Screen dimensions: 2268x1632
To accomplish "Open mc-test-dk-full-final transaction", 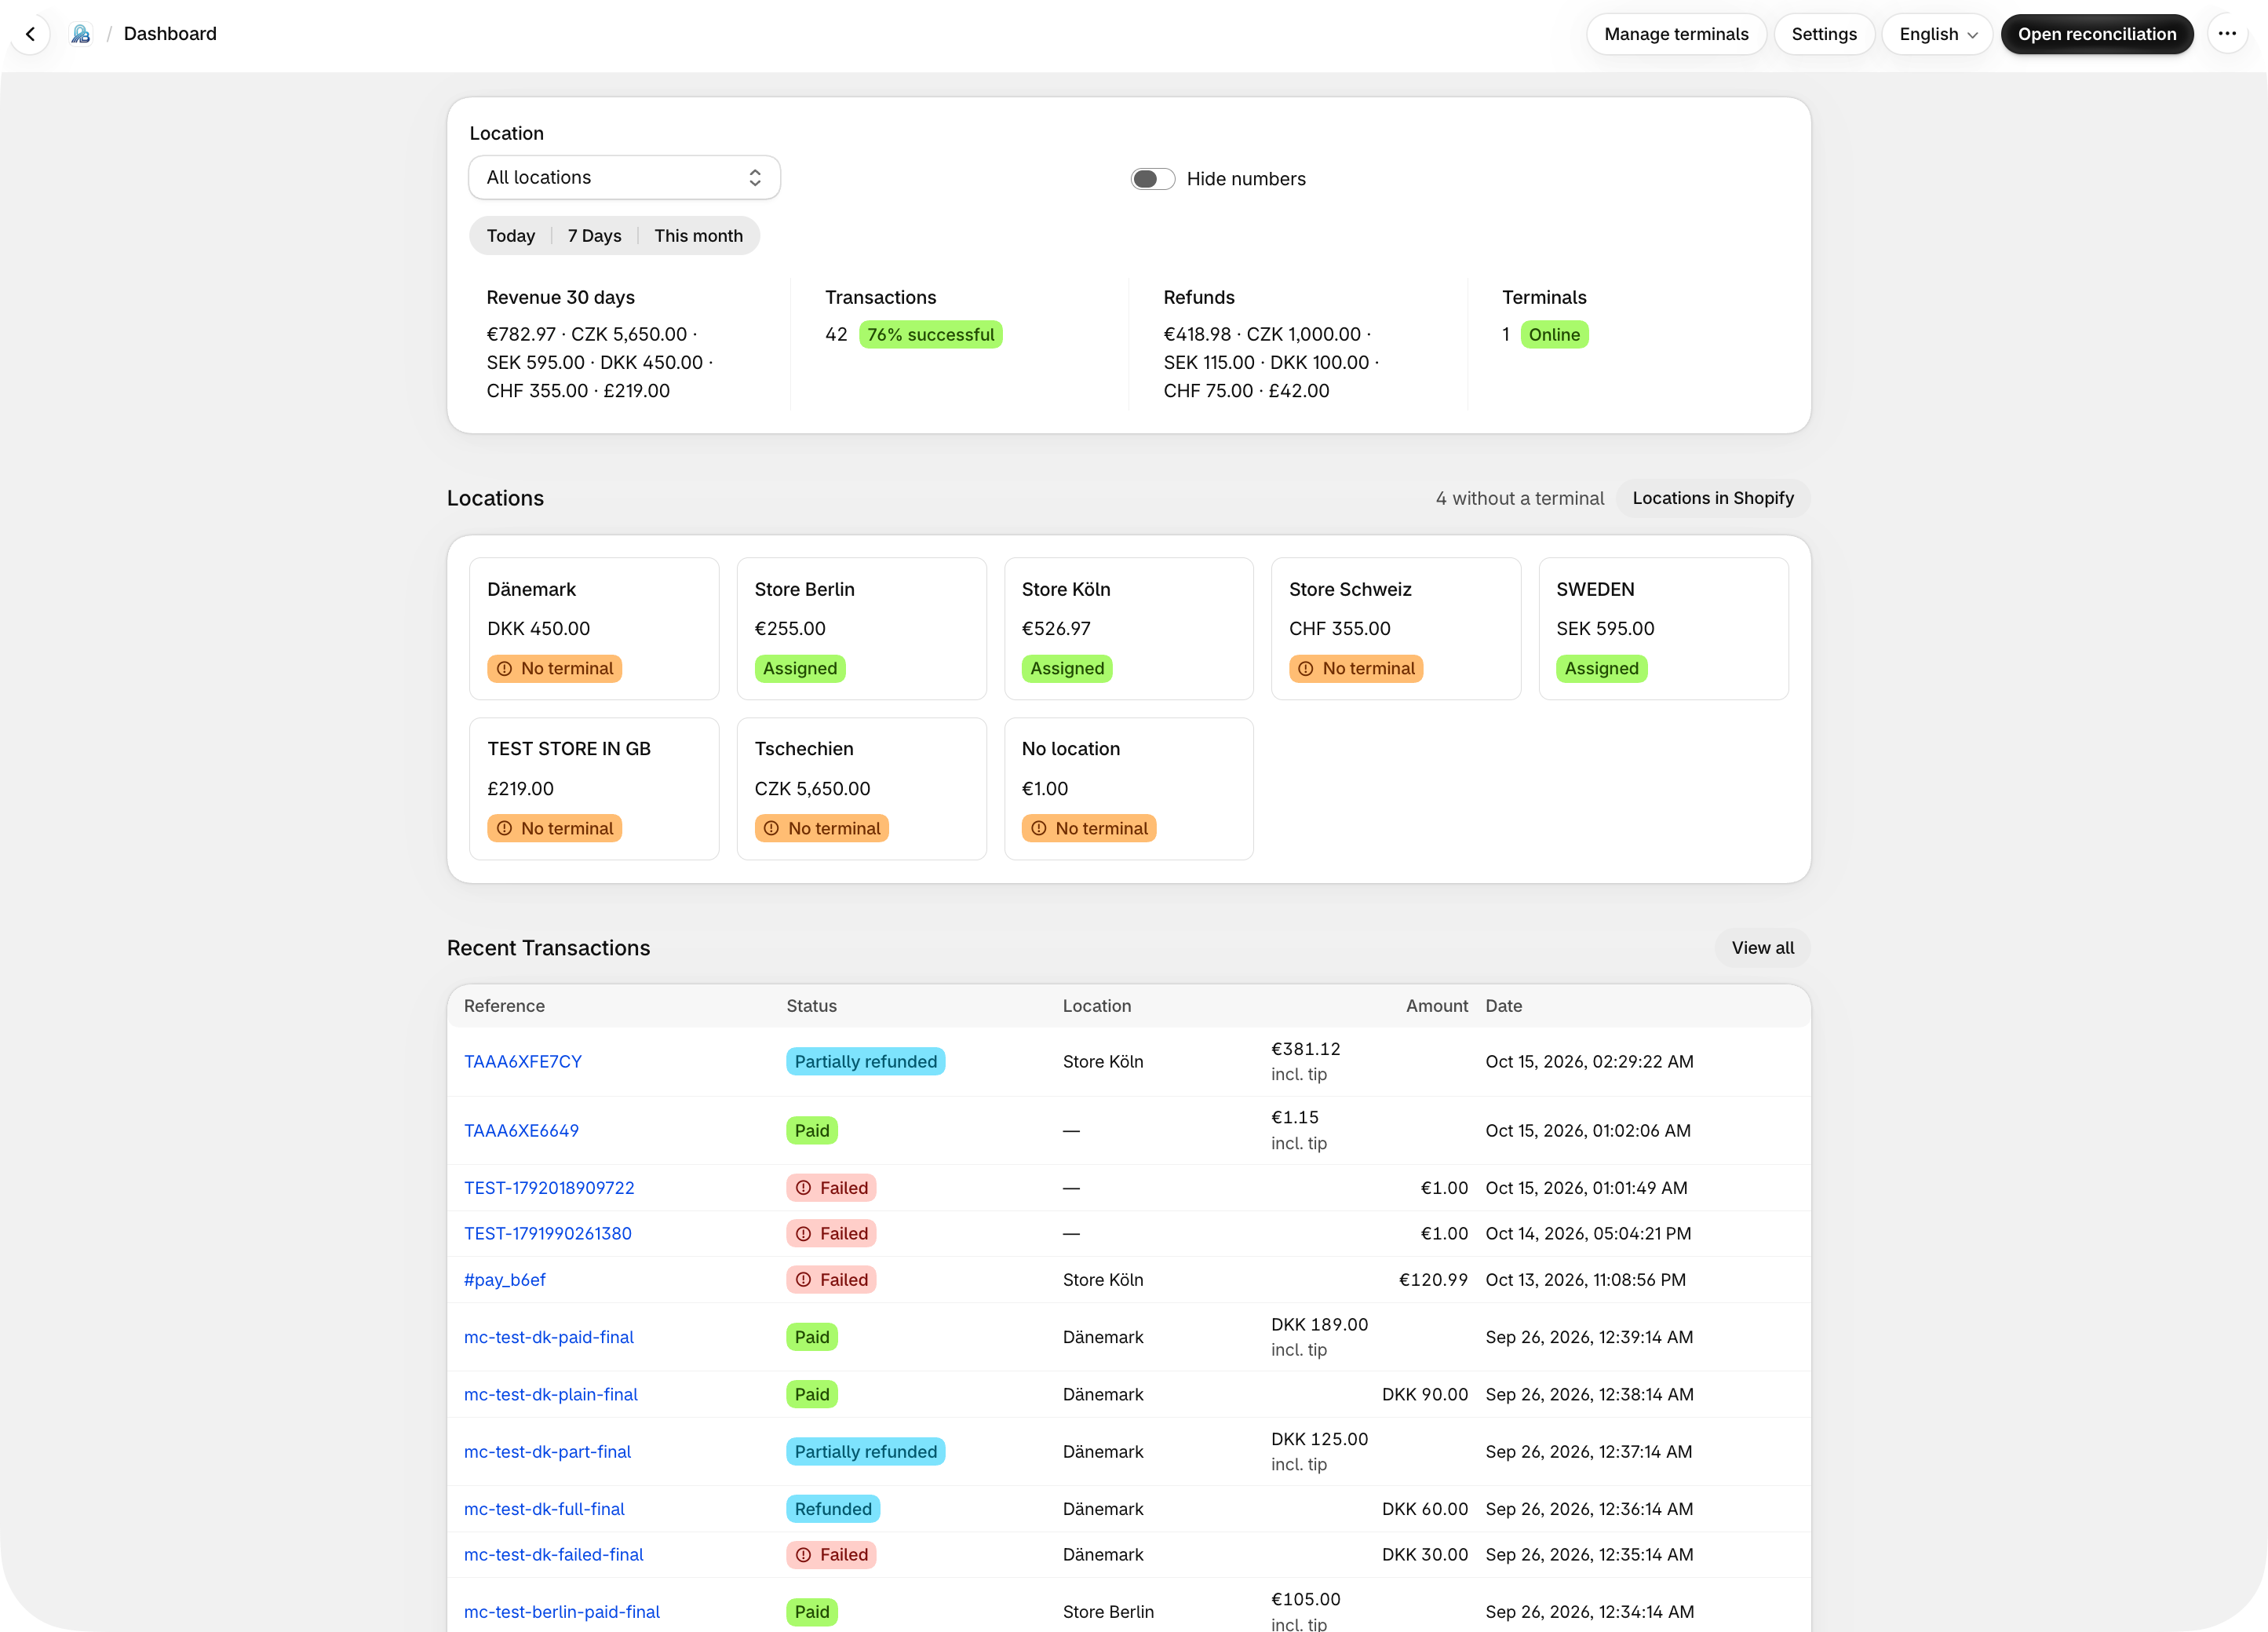I will click(544, 1509).
